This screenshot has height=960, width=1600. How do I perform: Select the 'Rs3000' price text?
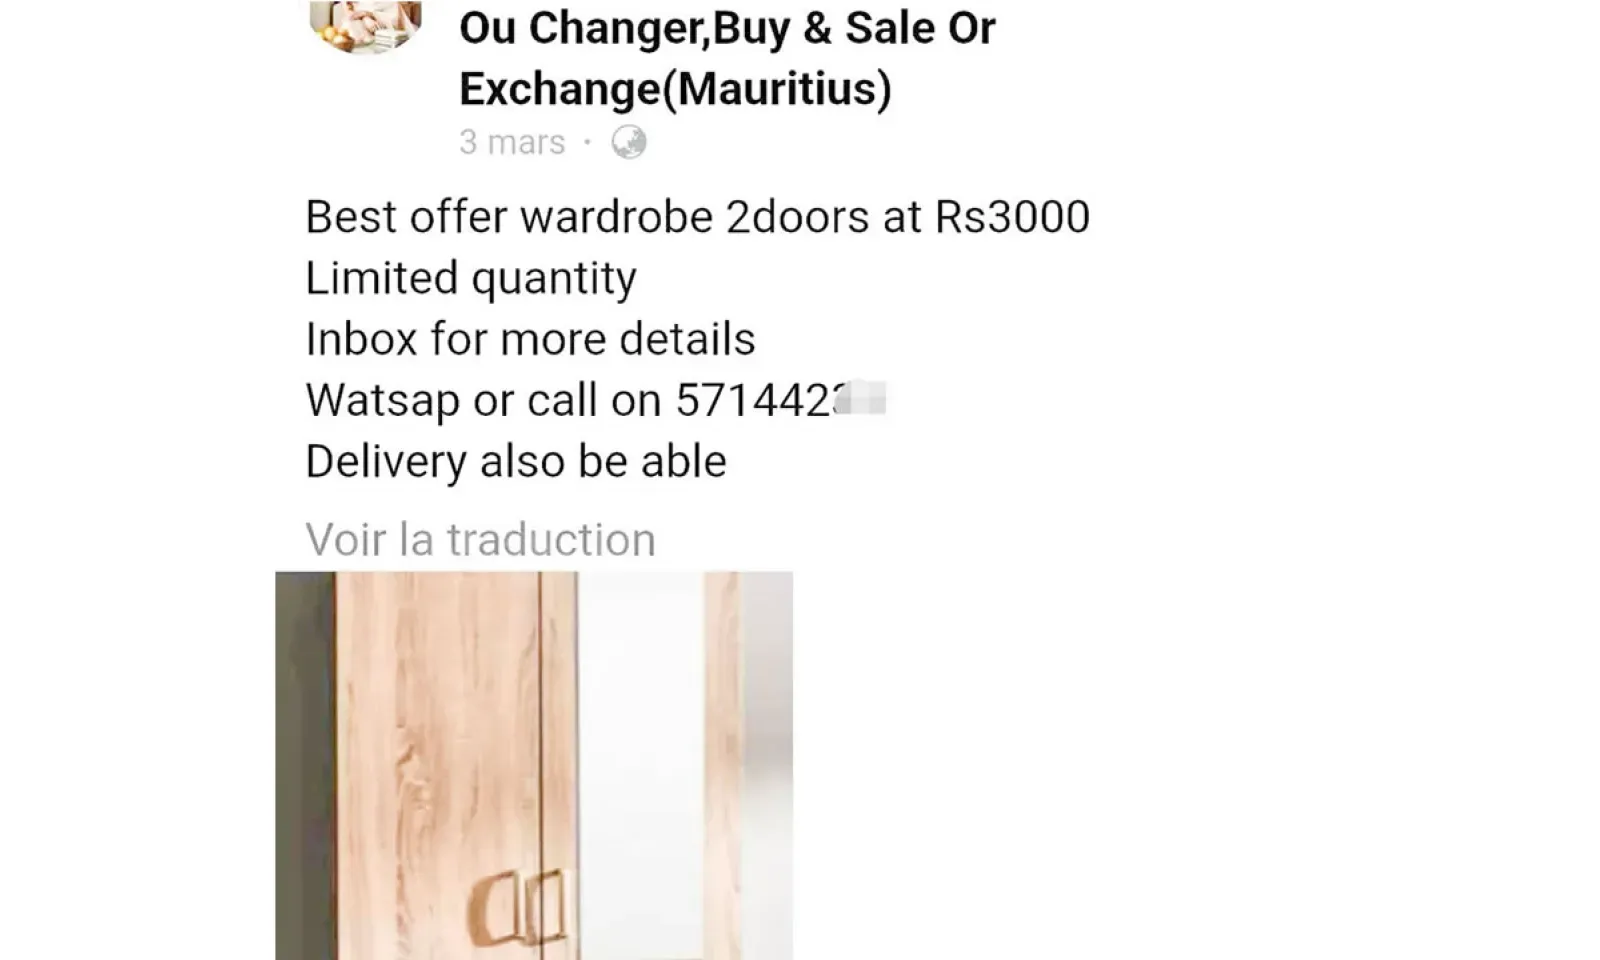pos(1012,217)
